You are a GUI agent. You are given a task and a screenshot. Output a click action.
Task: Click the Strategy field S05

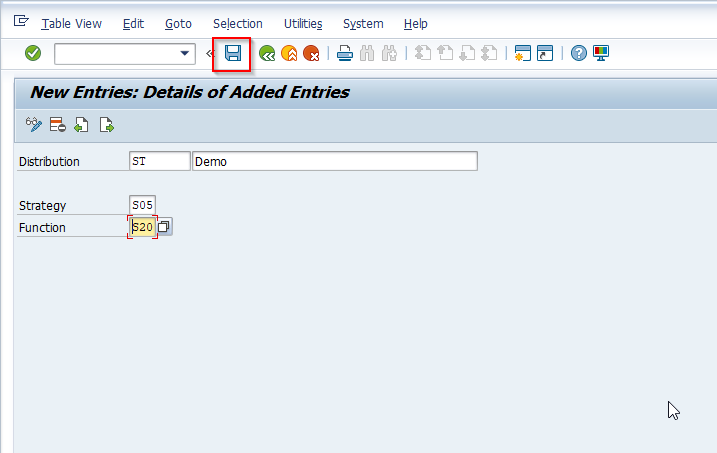(142, 205)
